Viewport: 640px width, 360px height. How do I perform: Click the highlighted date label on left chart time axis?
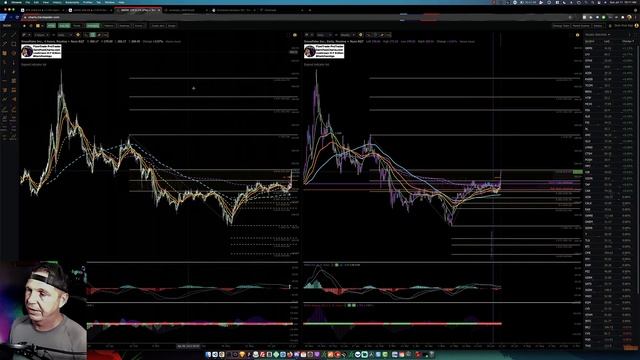189,346
